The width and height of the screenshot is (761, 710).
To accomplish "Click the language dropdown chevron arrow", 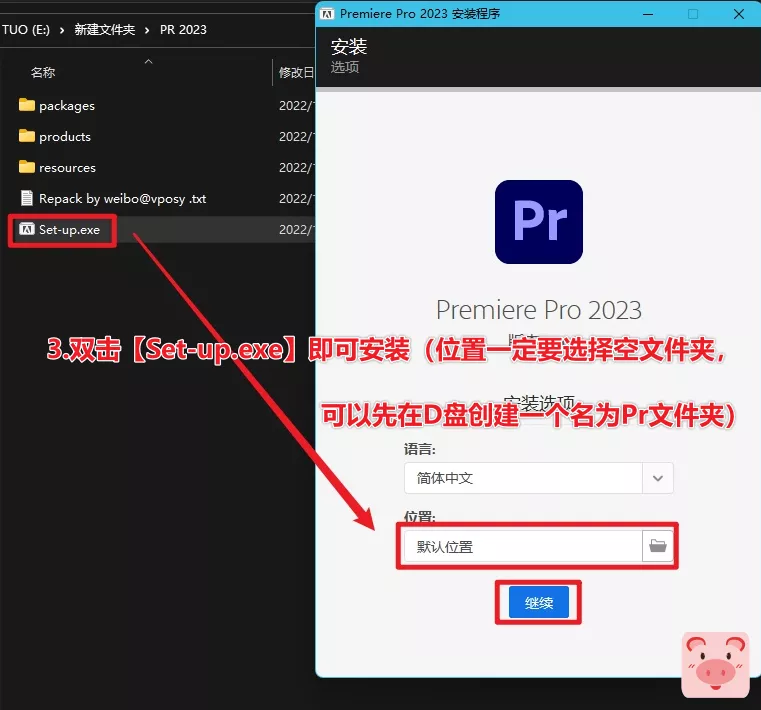I will (658, 478).
